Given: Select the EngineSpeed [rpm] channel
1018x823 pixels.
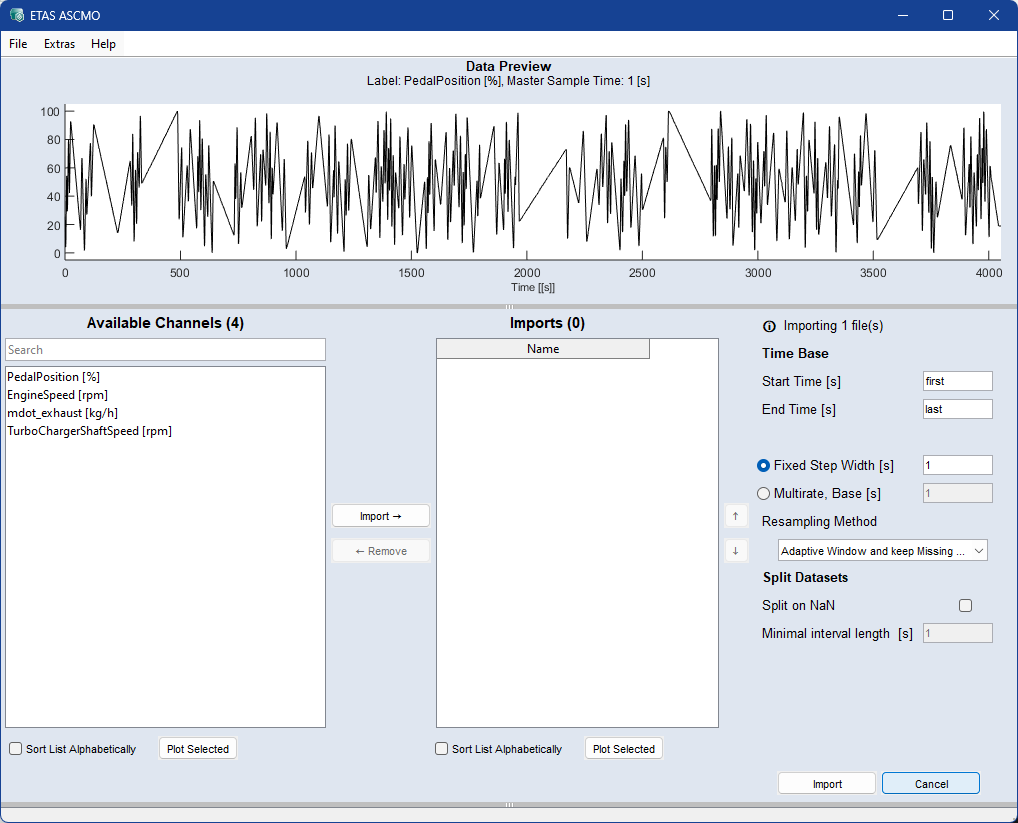Looking at the screenshot, I should 57,395.
